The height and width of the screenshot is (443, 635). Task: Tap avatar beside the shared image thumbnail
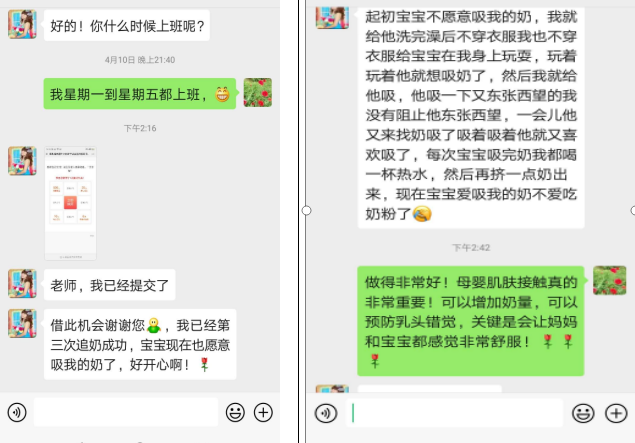[22, 161]
